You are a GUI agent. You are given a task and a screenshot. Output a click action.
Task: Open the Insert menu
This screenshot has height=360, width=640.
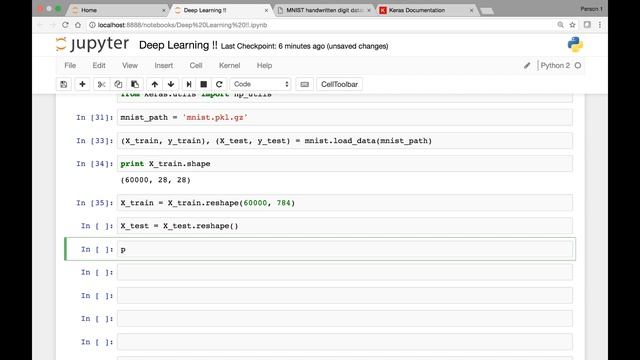(164, 65)
